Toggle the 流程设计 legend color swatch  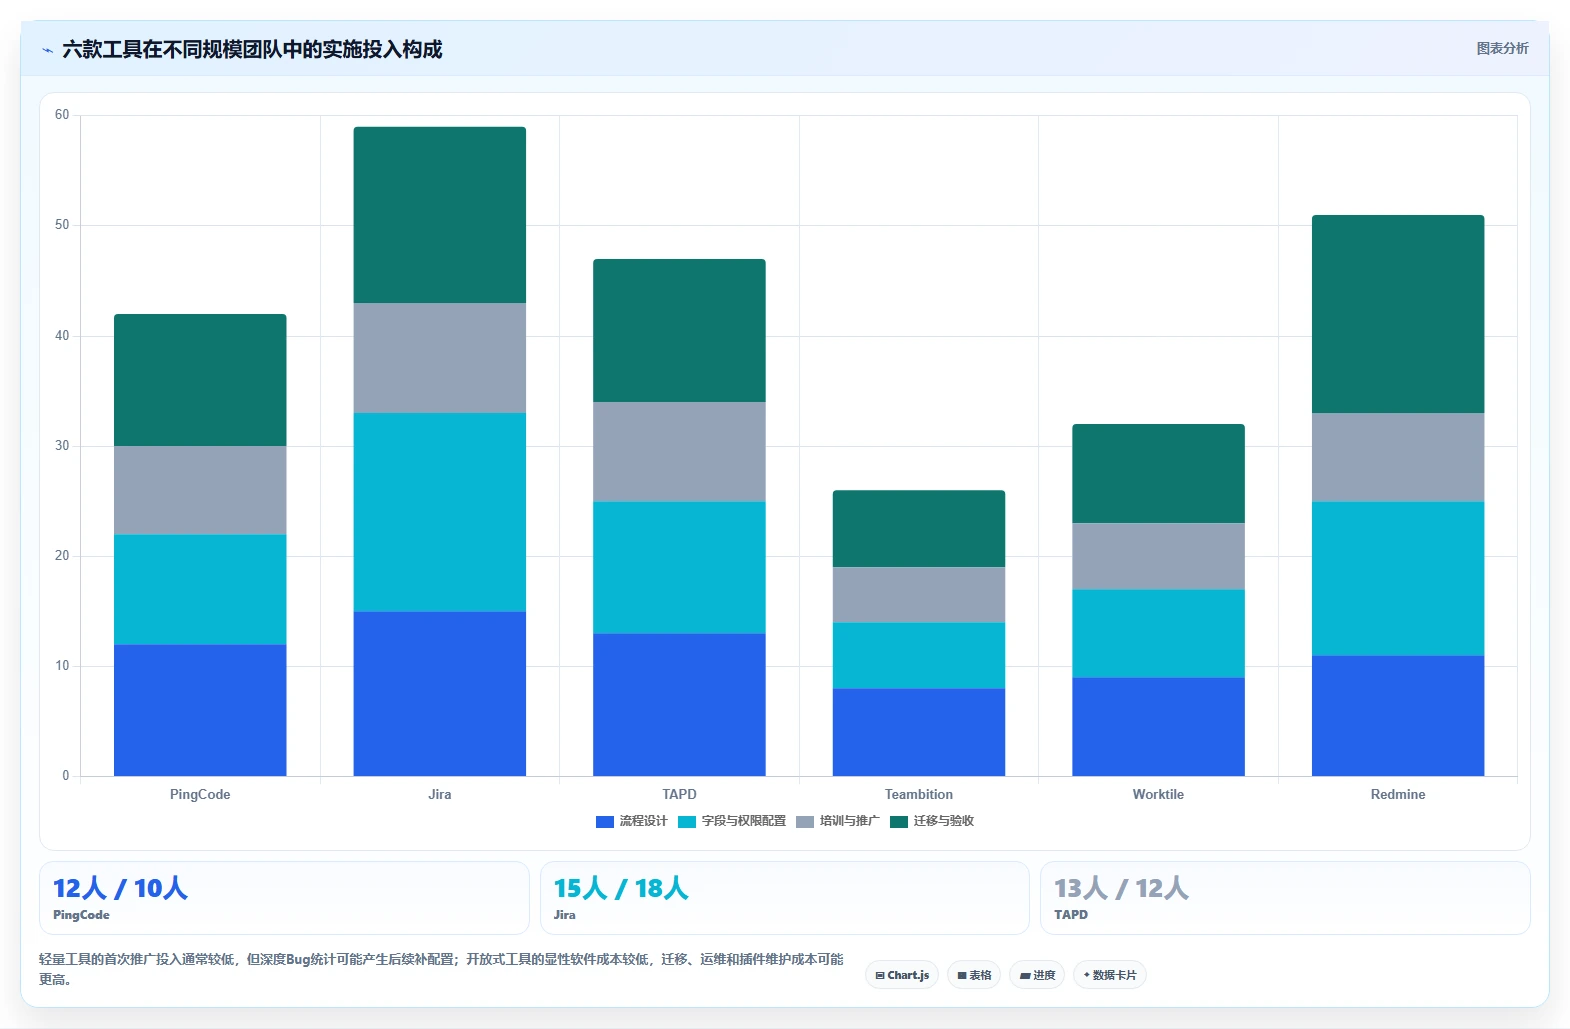click(604, 822)
